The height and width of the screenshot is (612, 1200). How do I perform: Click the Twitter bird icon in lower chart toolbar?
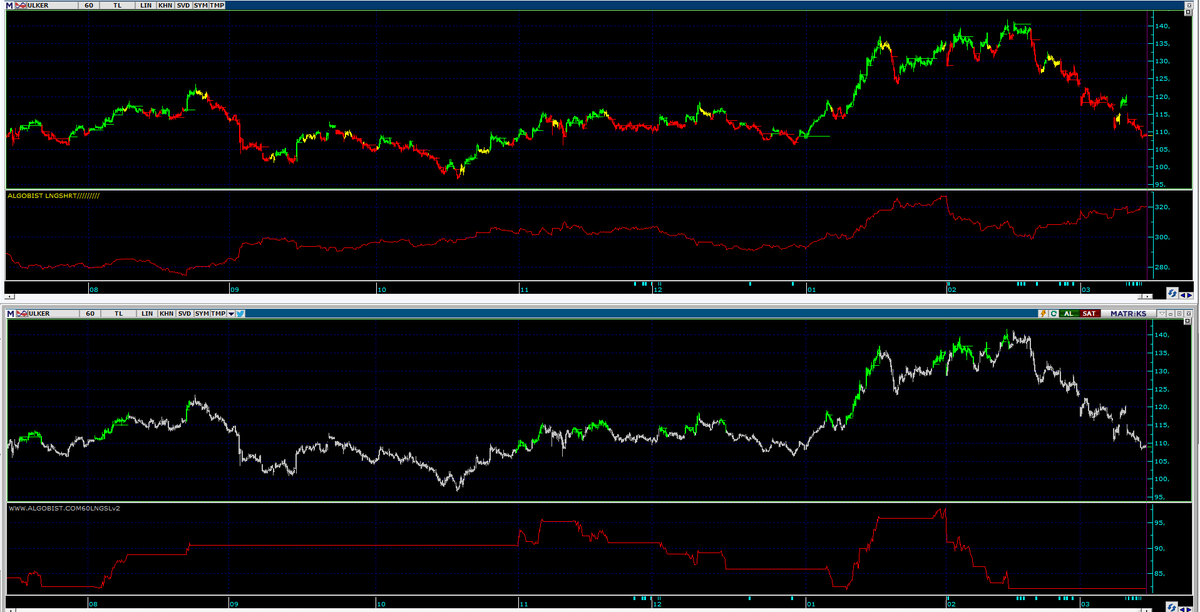[240, 313]
